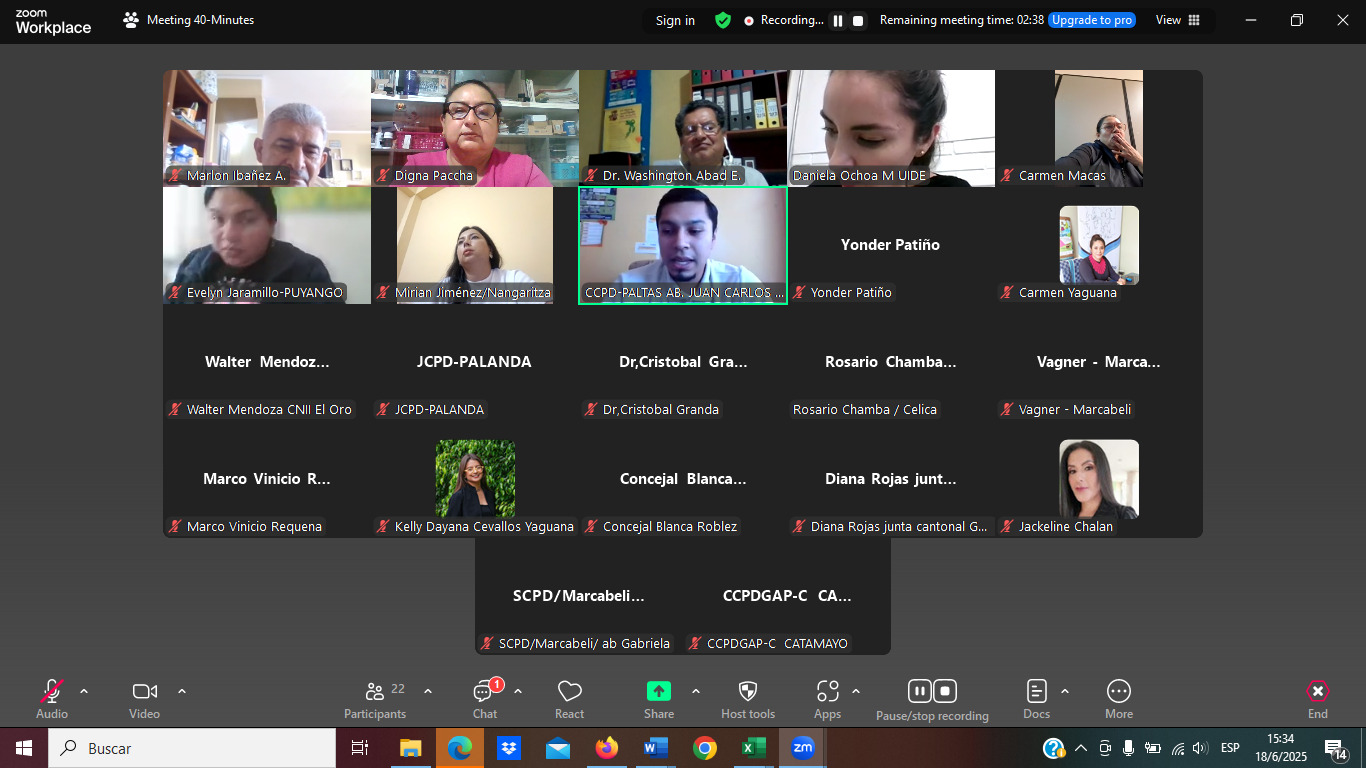Click Diana Rojas junta cantonal label

point(899,527)
